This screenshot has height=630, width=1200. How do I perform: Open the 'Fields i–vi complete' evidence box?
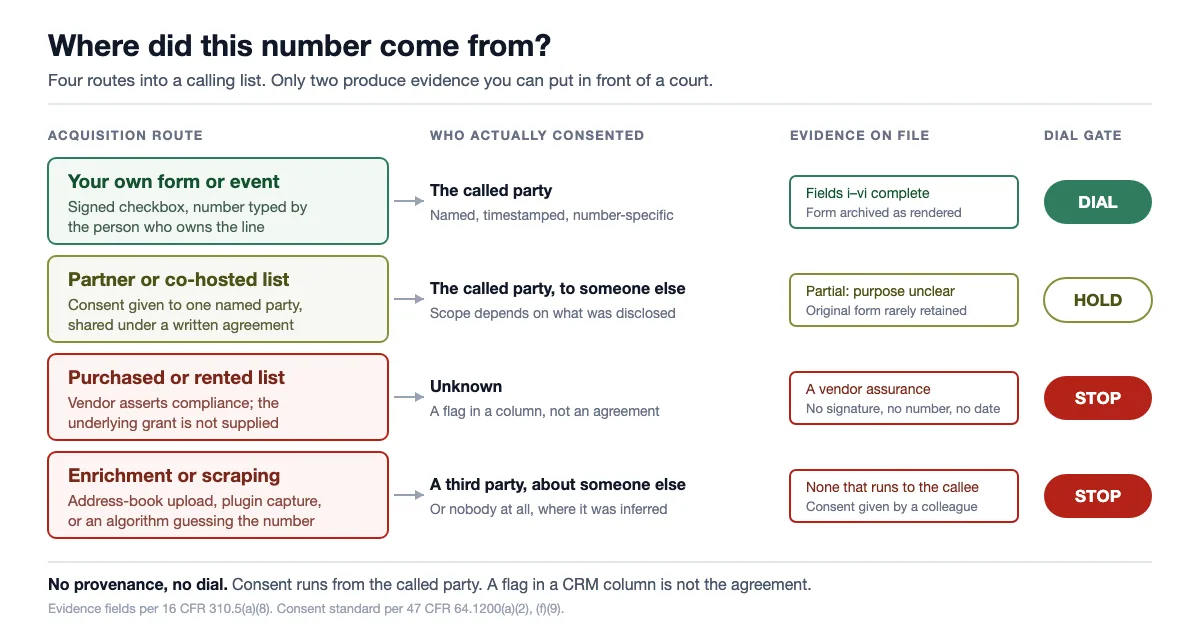tap(904, 202)
